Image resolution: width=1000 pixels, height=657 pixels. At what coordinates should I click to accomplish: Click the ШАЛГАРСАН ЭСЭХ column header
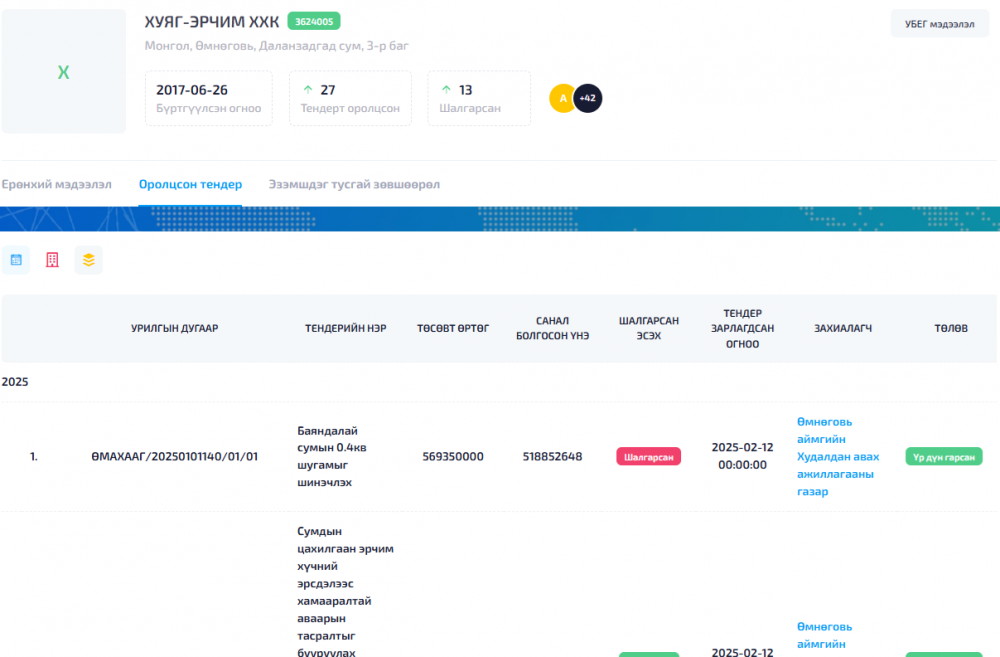pos(649,328)
